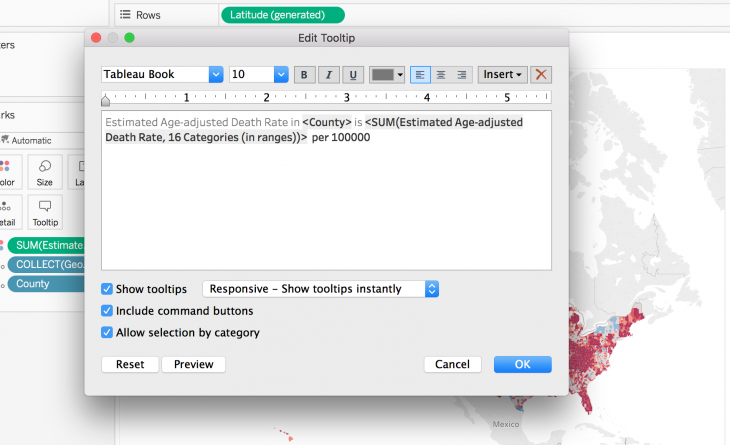Click the red X clear button
730x445 pixels.
541,75
